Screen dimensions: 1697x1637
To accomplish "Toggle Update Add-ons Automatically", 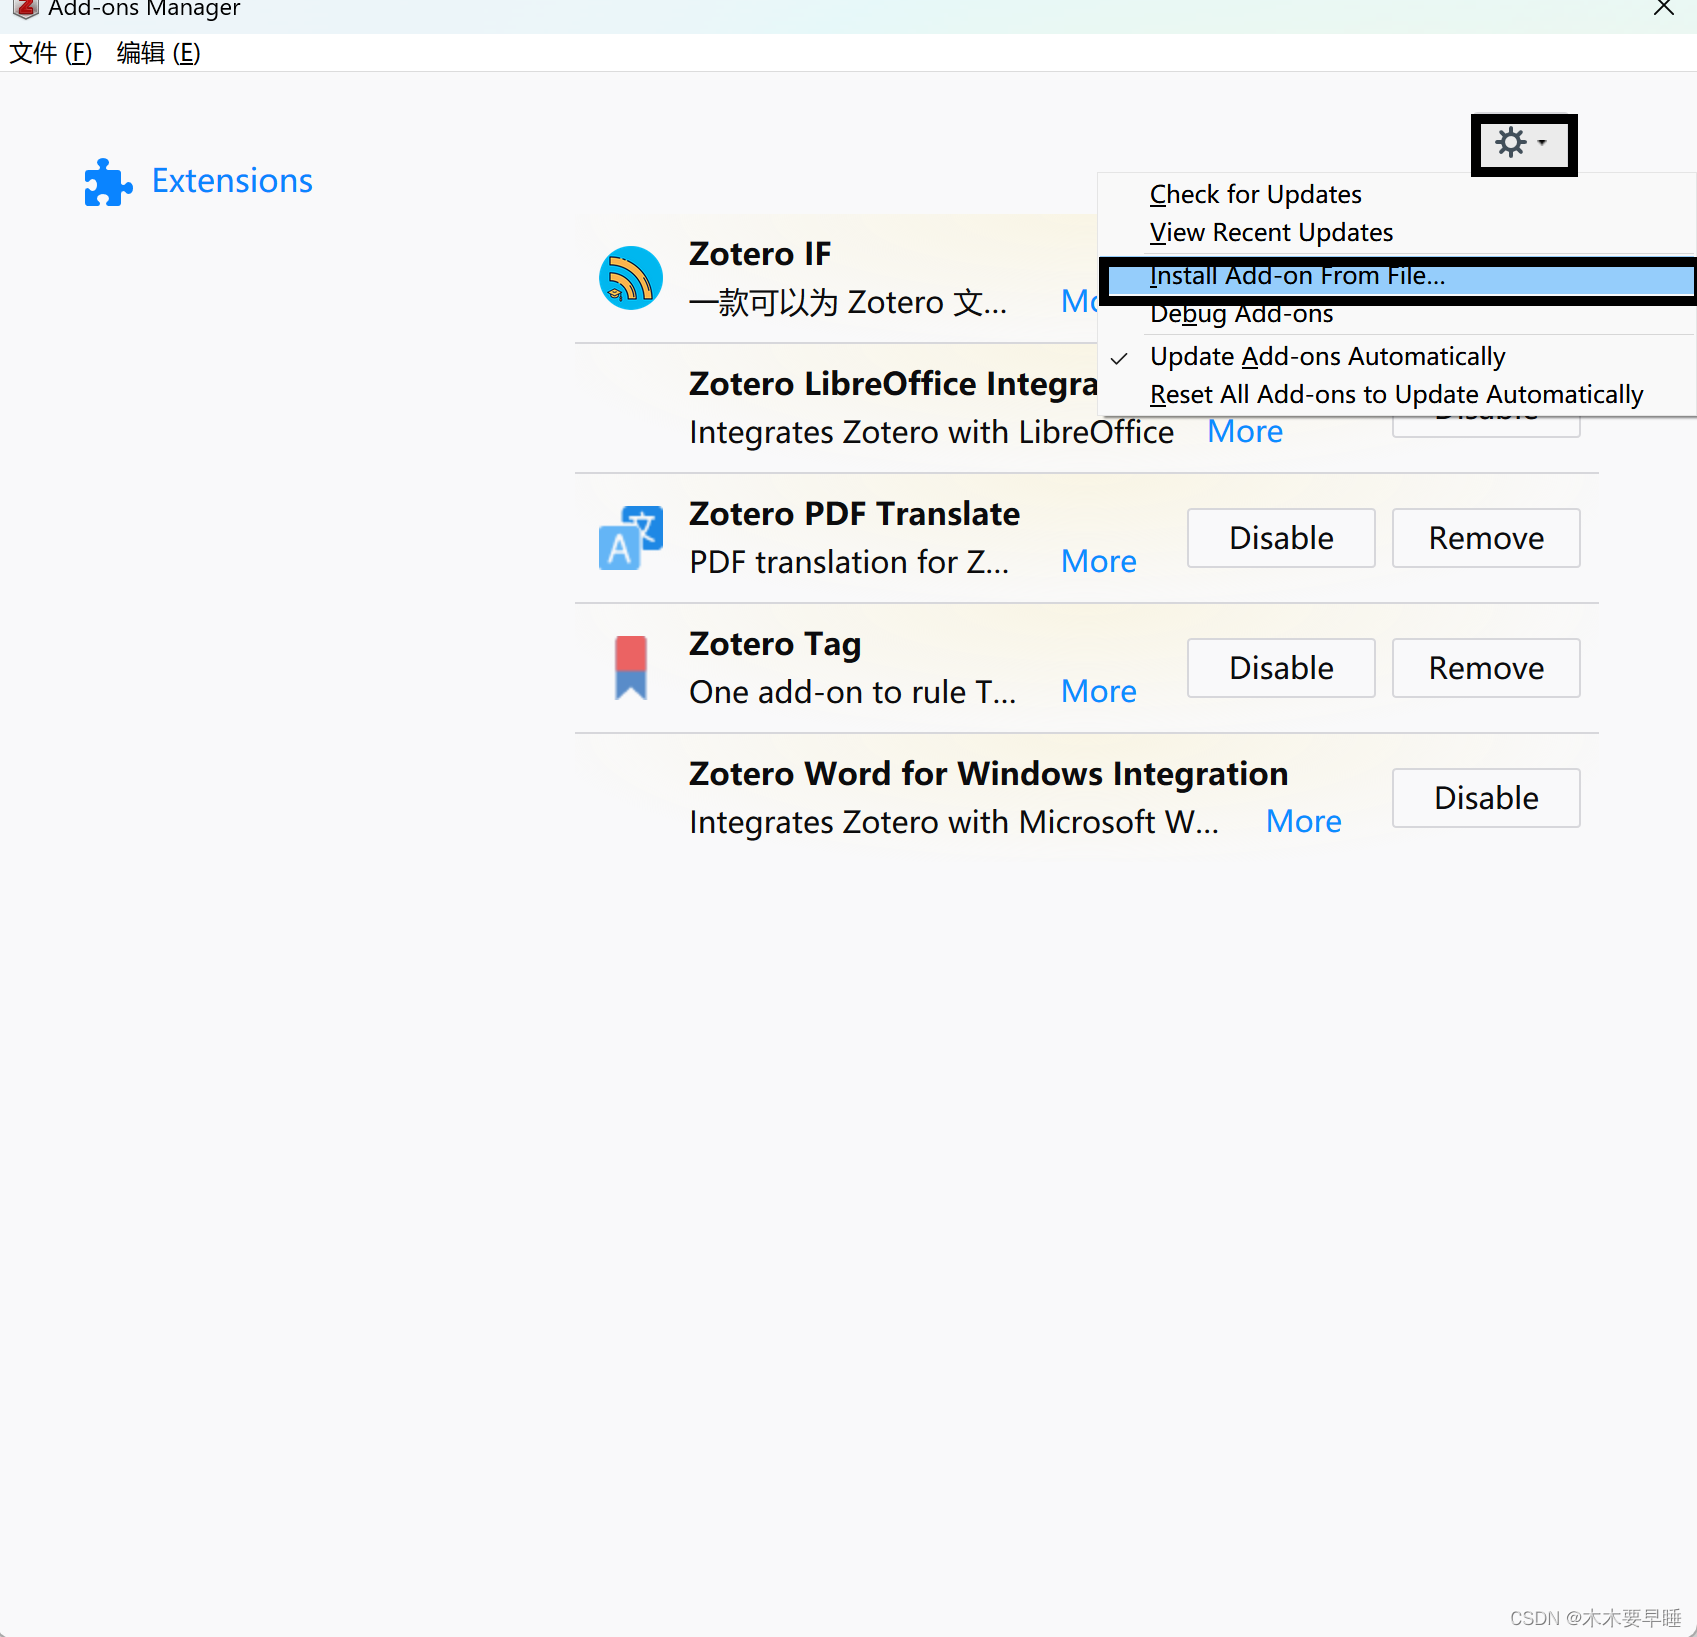I will pos(1397,357).
